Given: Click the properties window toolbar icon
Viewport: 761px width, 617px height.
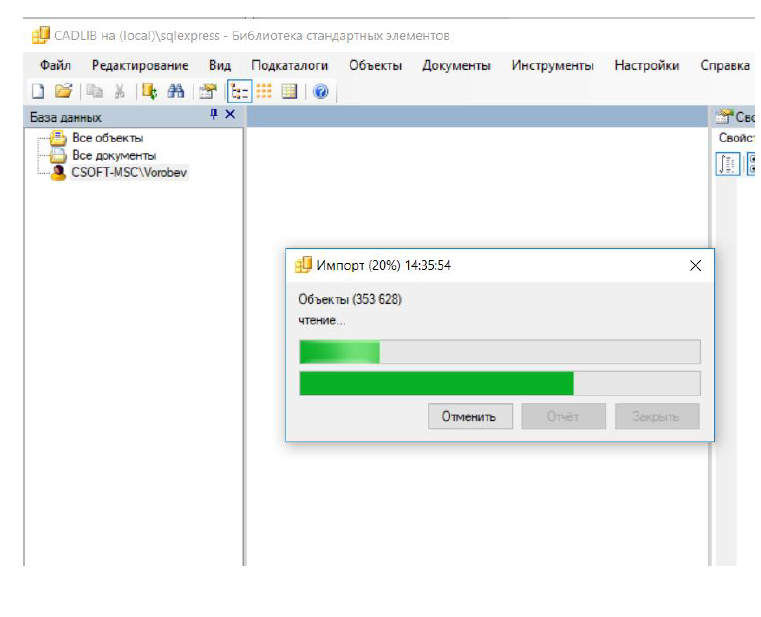Looking at the screenshot, I should pos(208,91).
